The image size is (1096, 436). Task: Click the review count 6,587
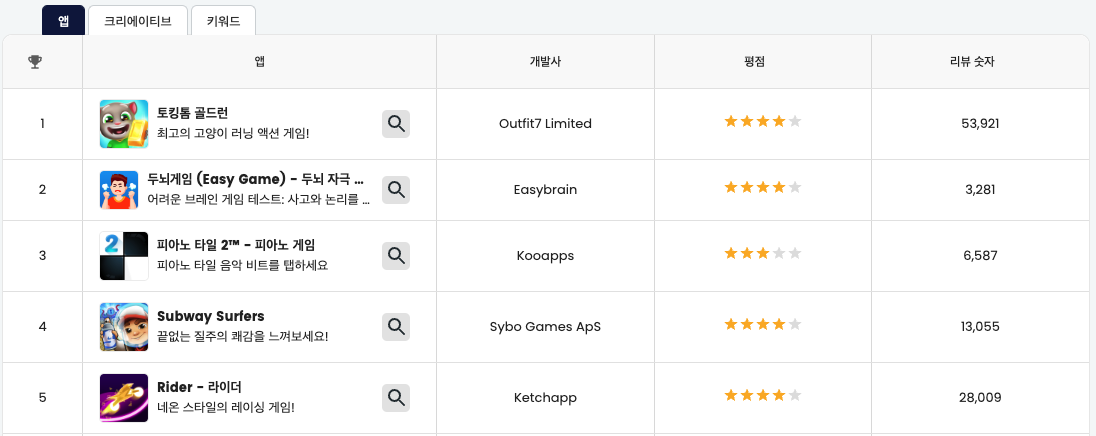point(980,256)
